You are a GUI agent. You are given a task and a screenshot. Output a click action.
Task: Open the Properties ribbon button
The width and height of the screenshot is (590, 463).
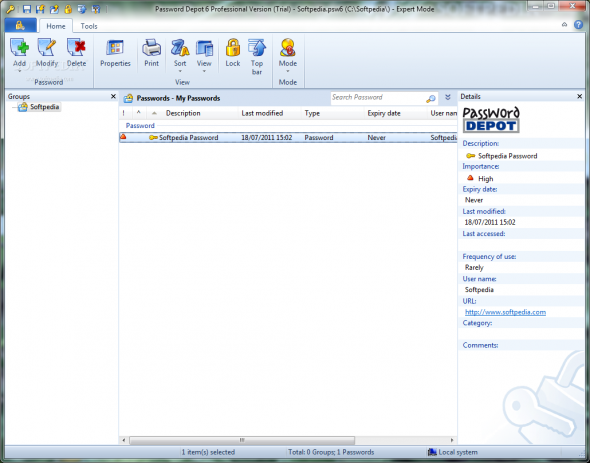tap(115, 53)
